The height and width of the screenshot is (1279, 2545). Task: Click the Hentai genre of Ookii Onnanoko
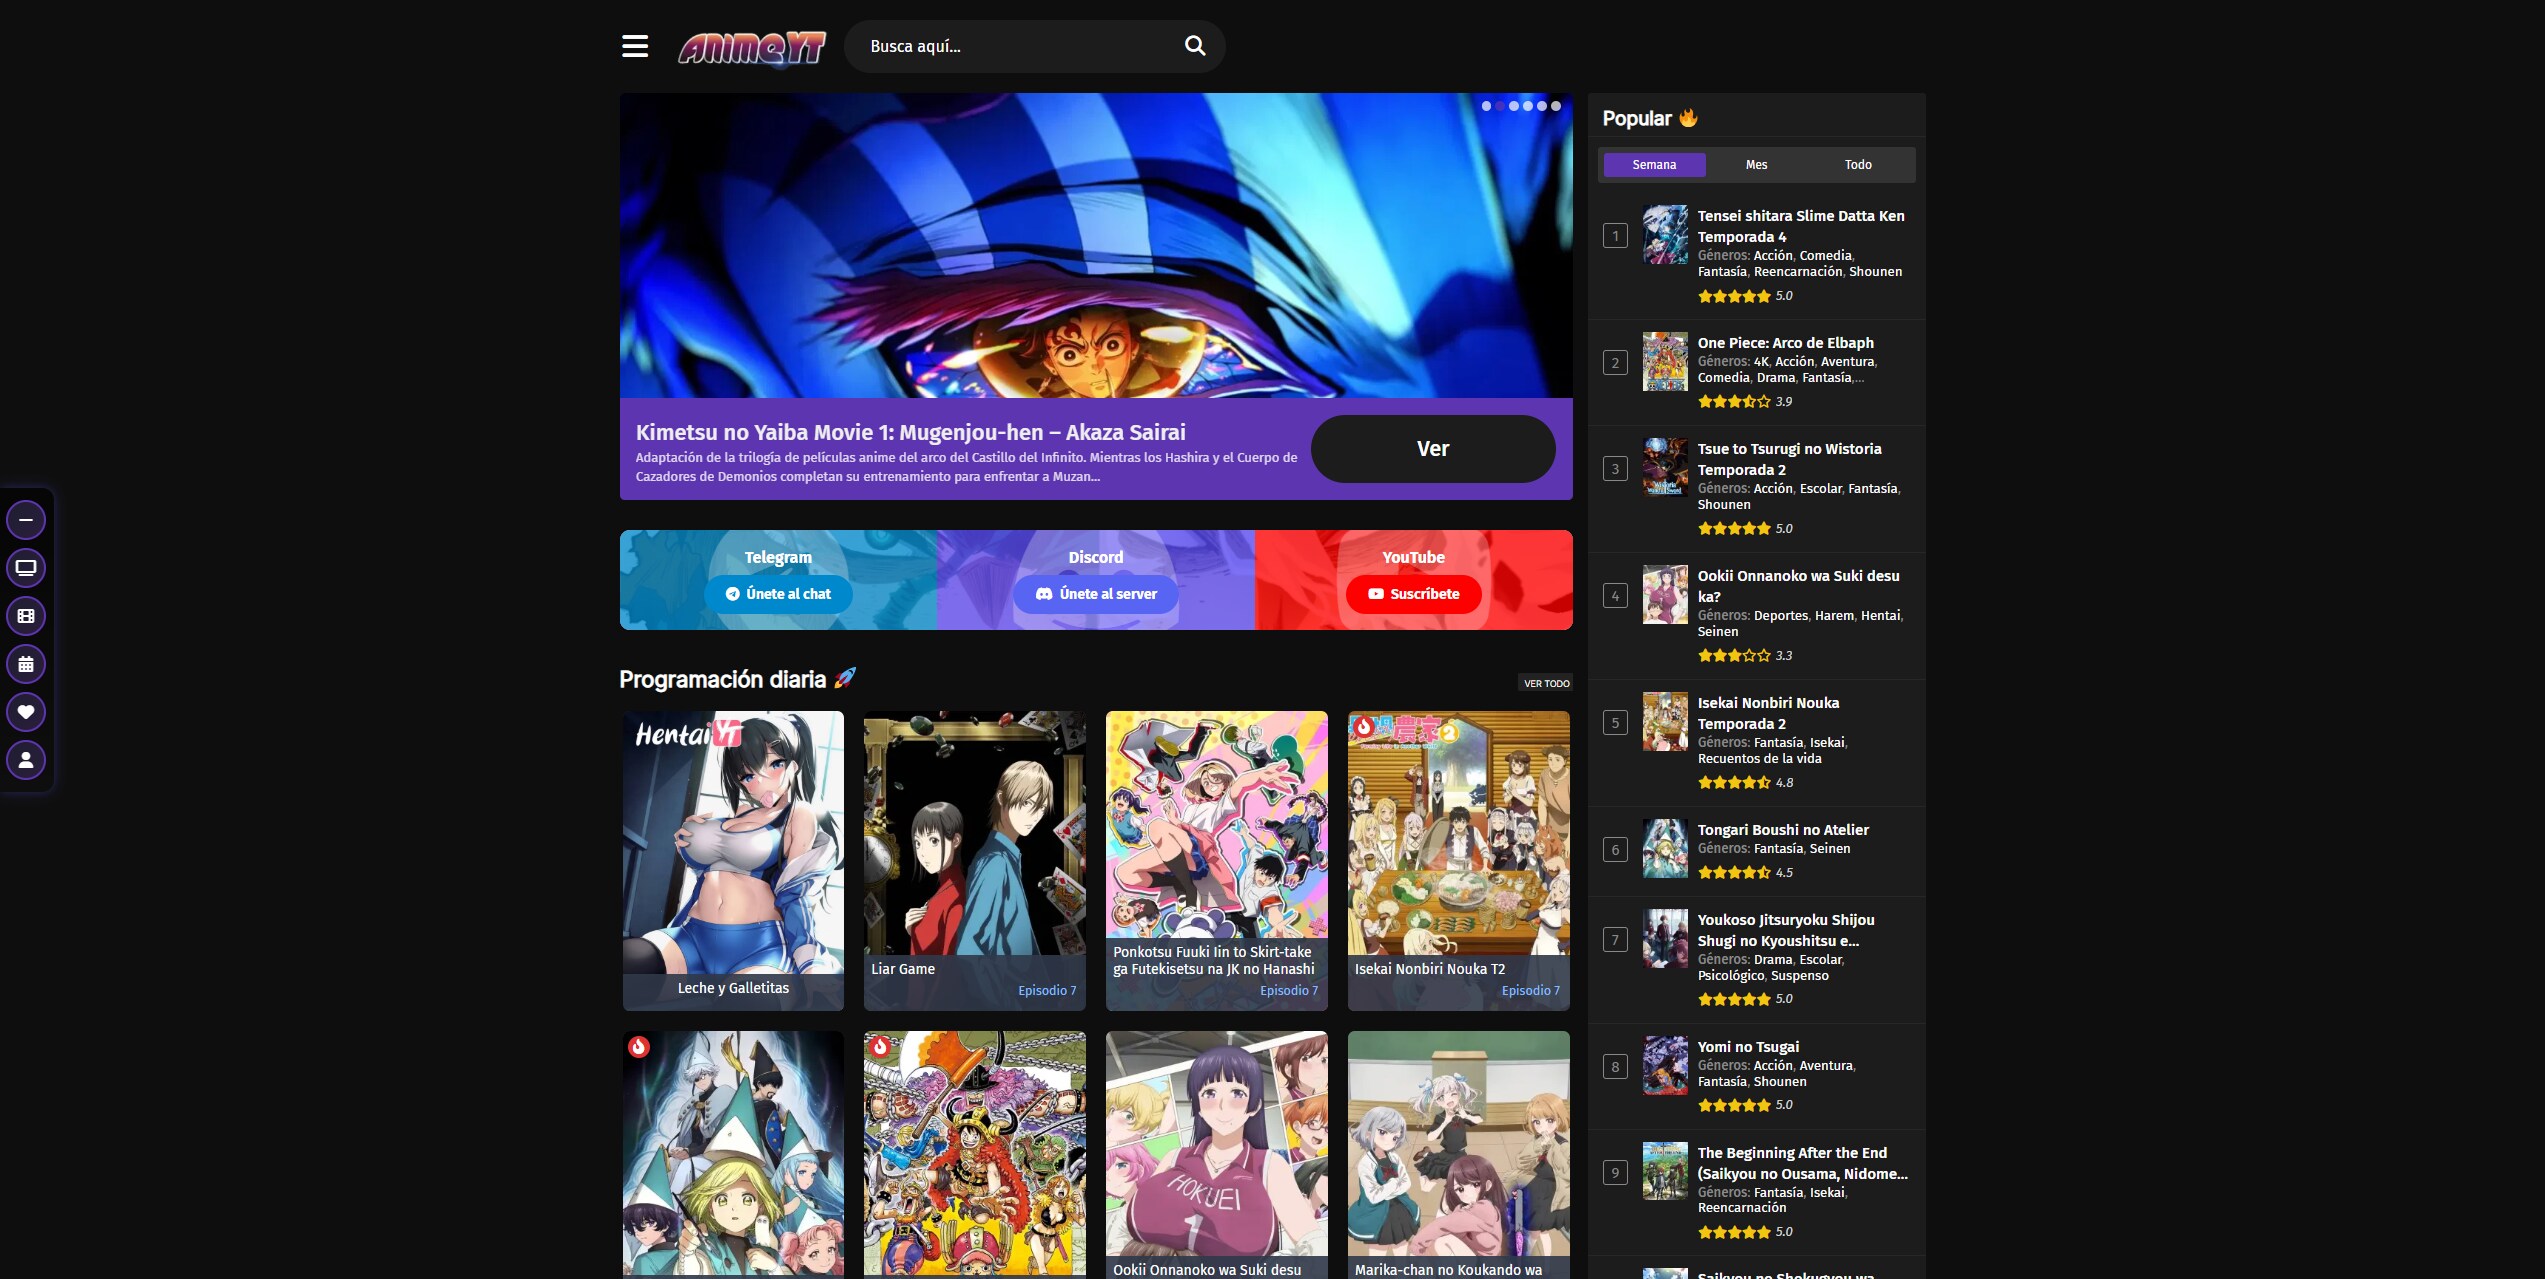1880,616
